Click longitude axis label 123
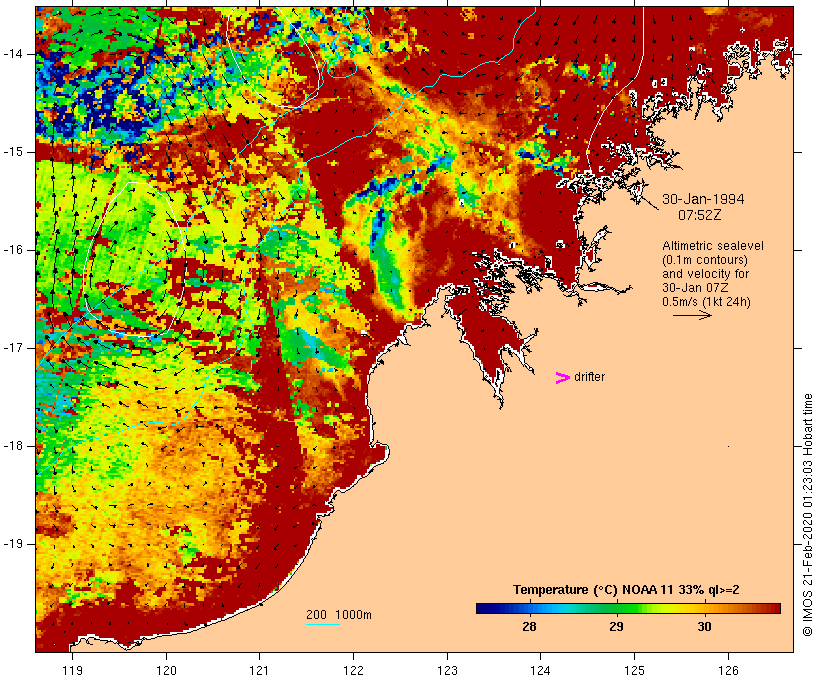This screenshot has height=680, width=820. 447,670
